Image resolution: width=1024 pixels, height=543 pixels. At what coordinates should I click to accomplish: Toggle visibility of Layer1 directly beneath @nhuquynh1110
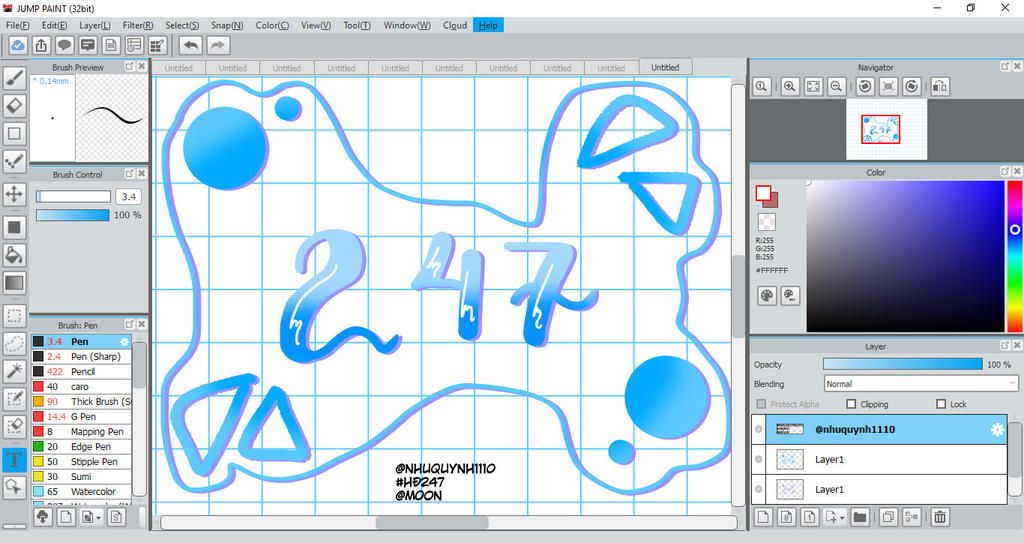click(758, 459)
